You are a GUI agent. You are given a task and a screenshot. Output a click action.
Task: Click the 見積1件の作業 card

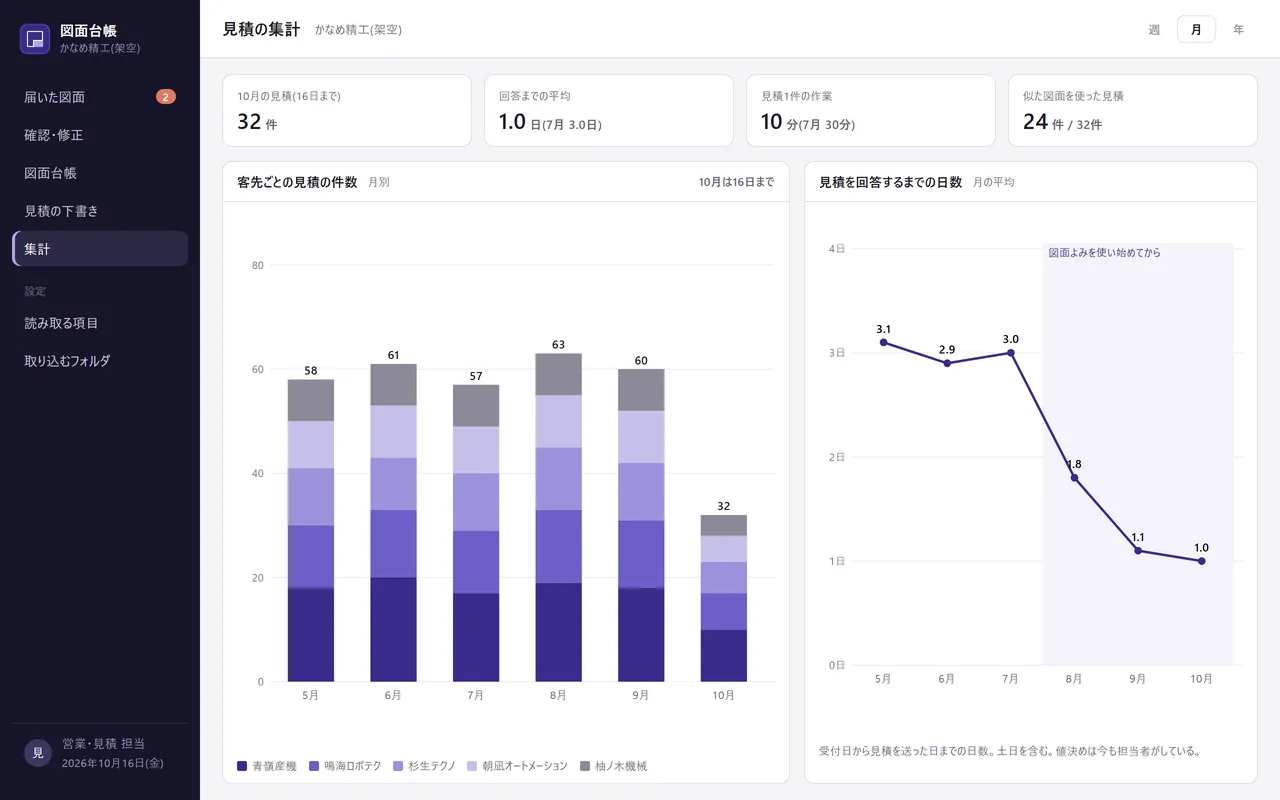[871, 110]
